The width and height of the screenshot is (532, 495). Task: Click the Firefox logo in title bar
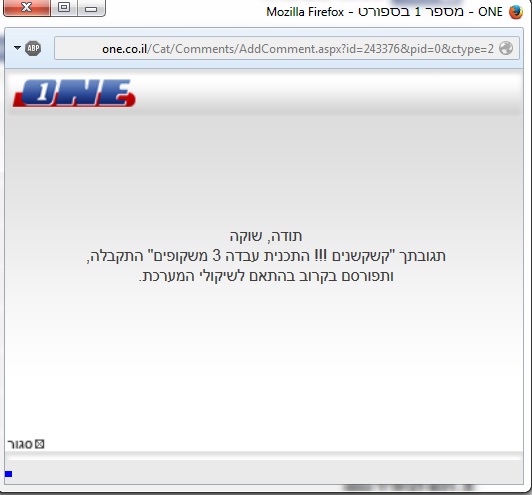click(516, 12)
